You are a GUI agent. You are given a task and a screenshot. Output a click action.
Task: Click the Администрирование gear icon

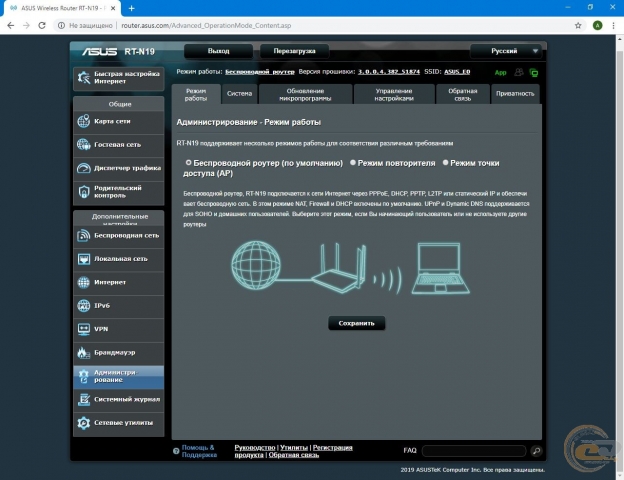[84, 376]
